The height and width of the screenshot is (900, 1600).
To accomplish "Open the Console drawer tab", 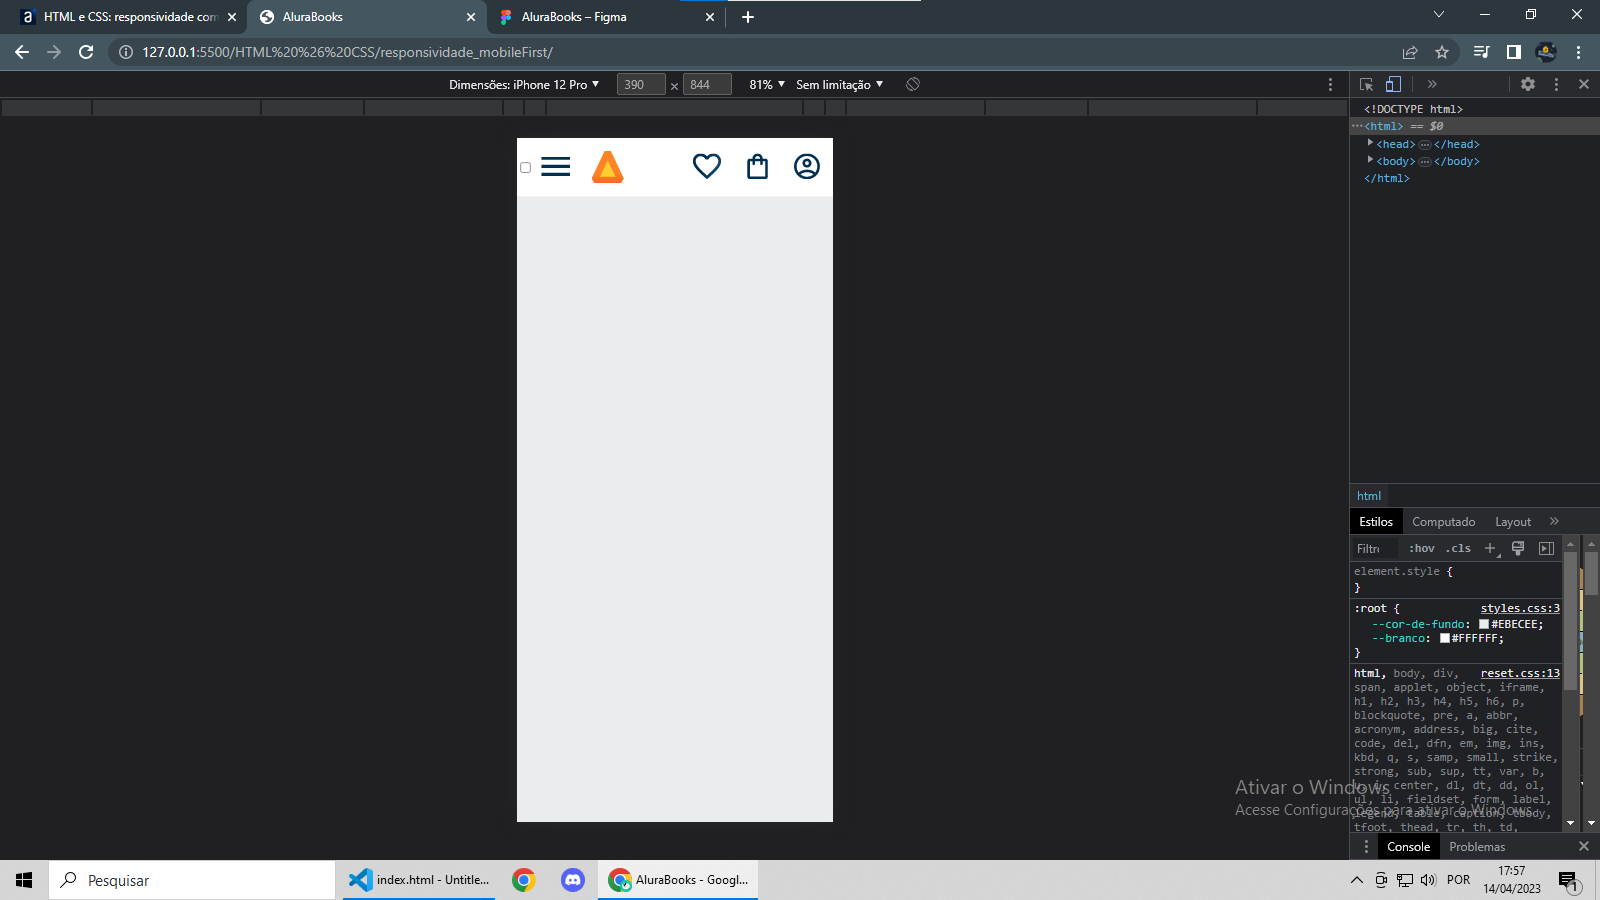I will (x=1408, y=847).
